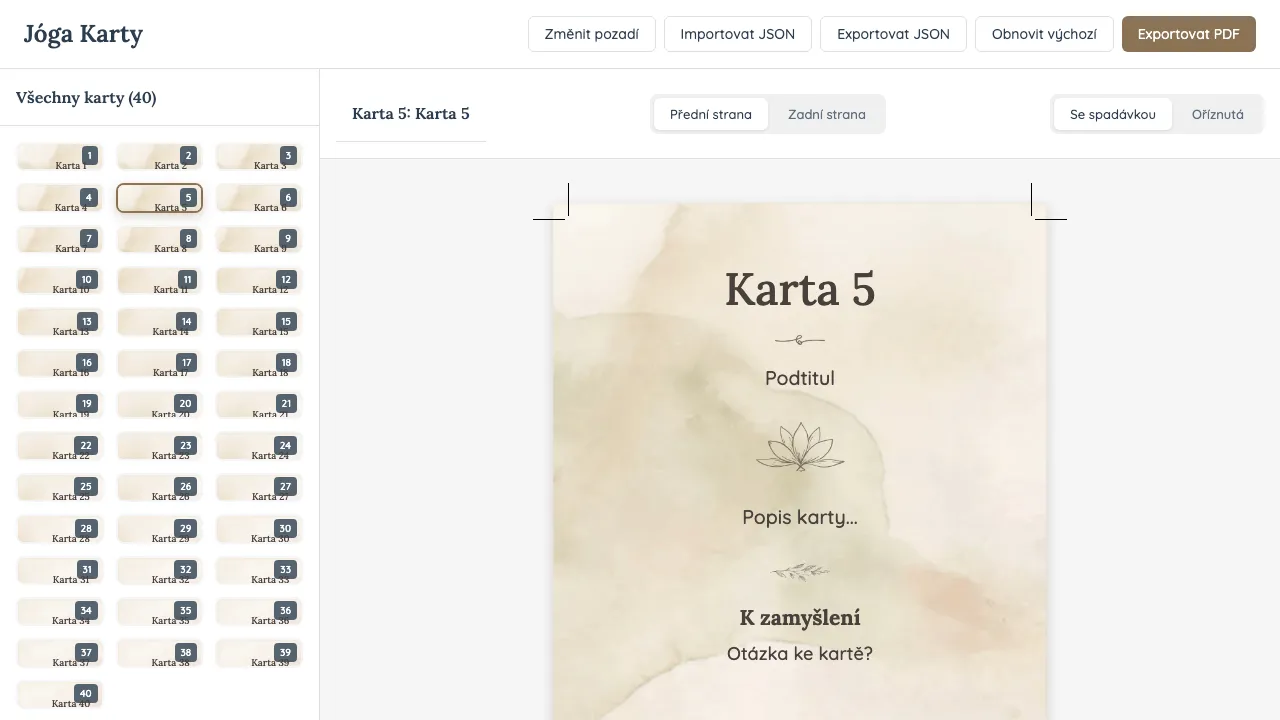Click the 'Podtitul' text on the card preview
Screen dimensions: 1280x720
[799, 378]
